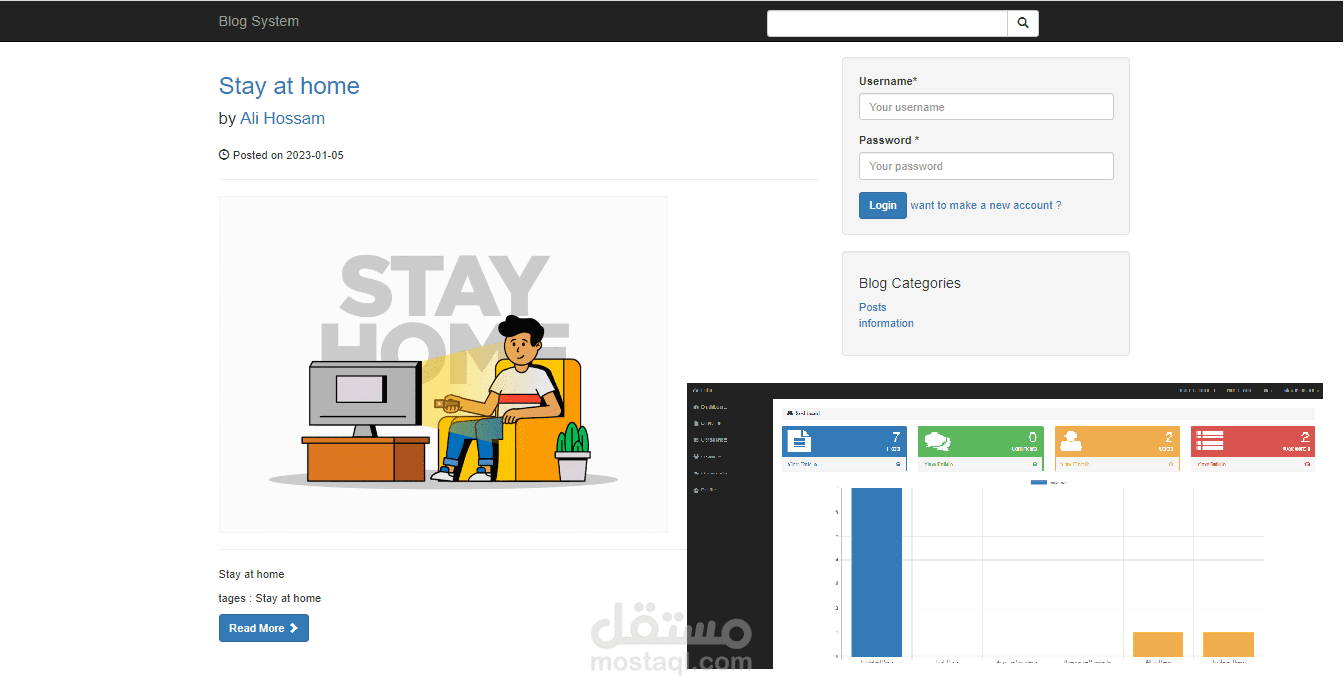Click the circle icon next to View Details on the blue card
This screenshot has height=690, width=1344.
[897, 464]
